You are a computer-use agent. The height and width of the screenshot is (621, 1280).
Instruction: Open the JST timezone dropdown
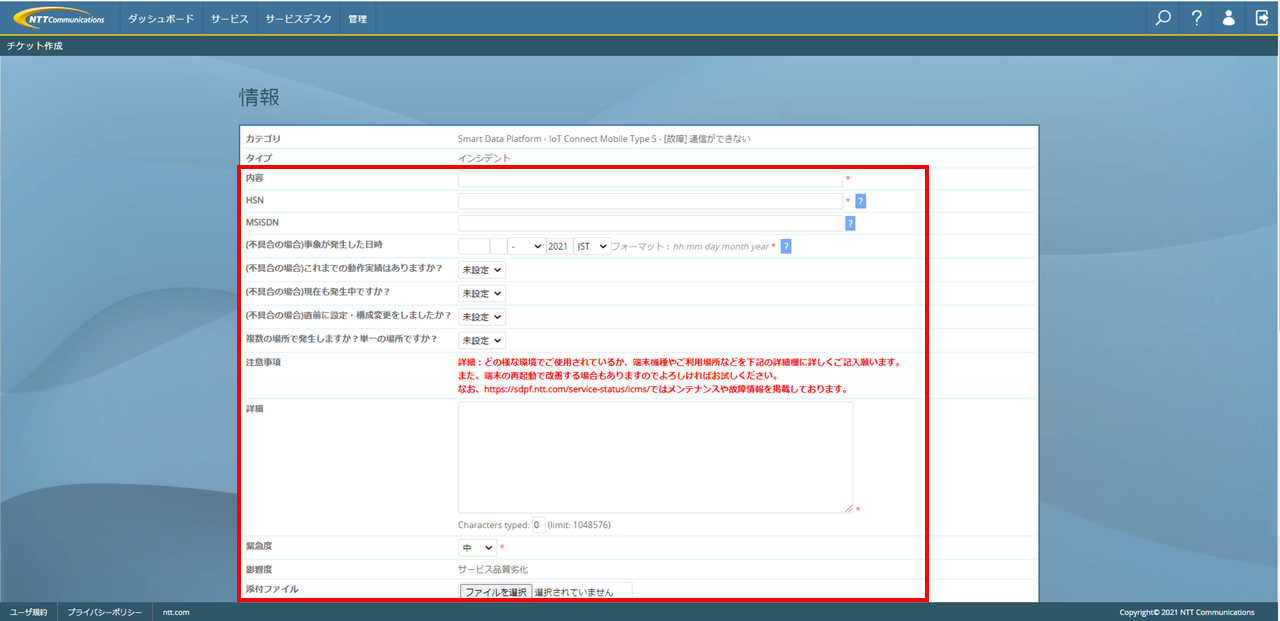[x=591, y=246]
